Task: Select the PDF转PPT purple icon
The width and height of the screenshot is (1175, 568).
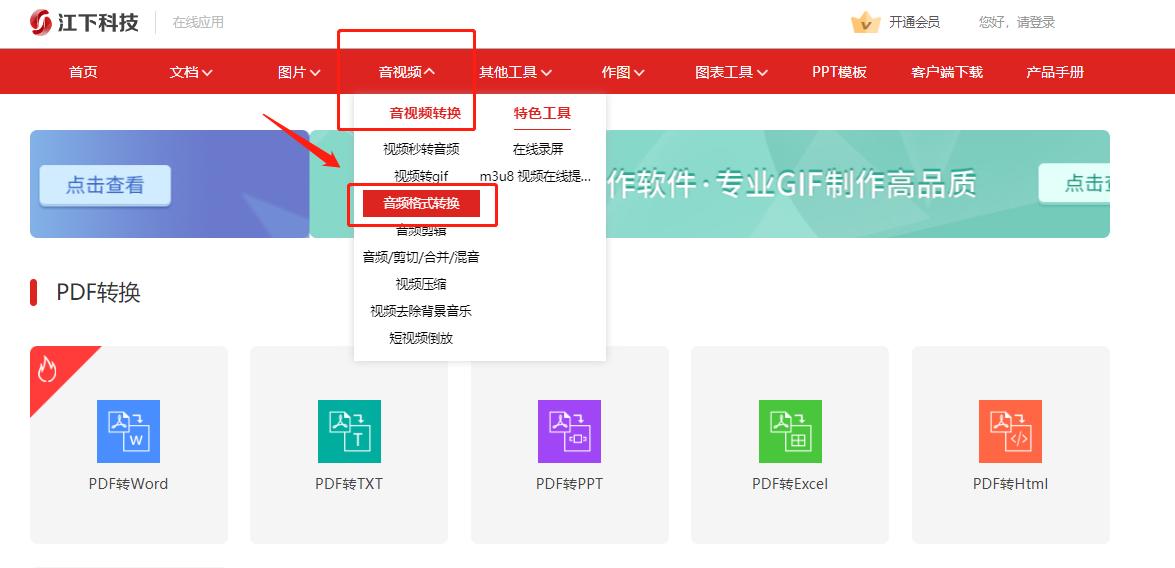Action: [569, 431]
